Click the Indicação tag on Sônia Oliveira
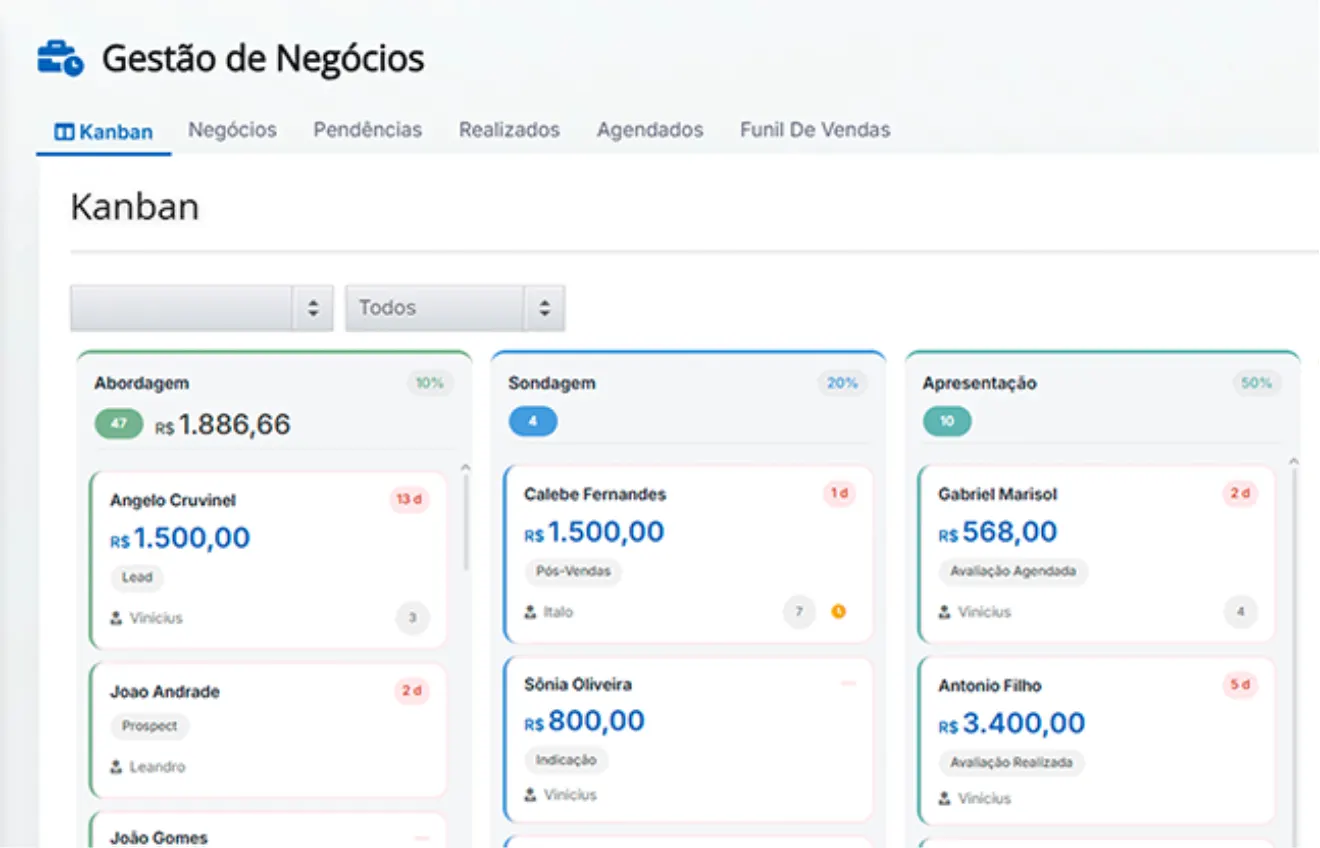Image resolution: width=1320 pixels, height=848 pixels. 566,760
